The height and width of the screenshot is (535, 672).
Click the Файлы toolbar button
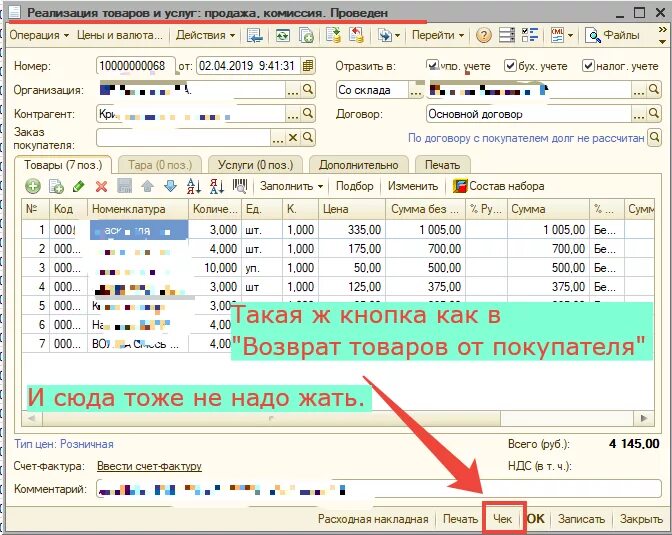(613, 35)
